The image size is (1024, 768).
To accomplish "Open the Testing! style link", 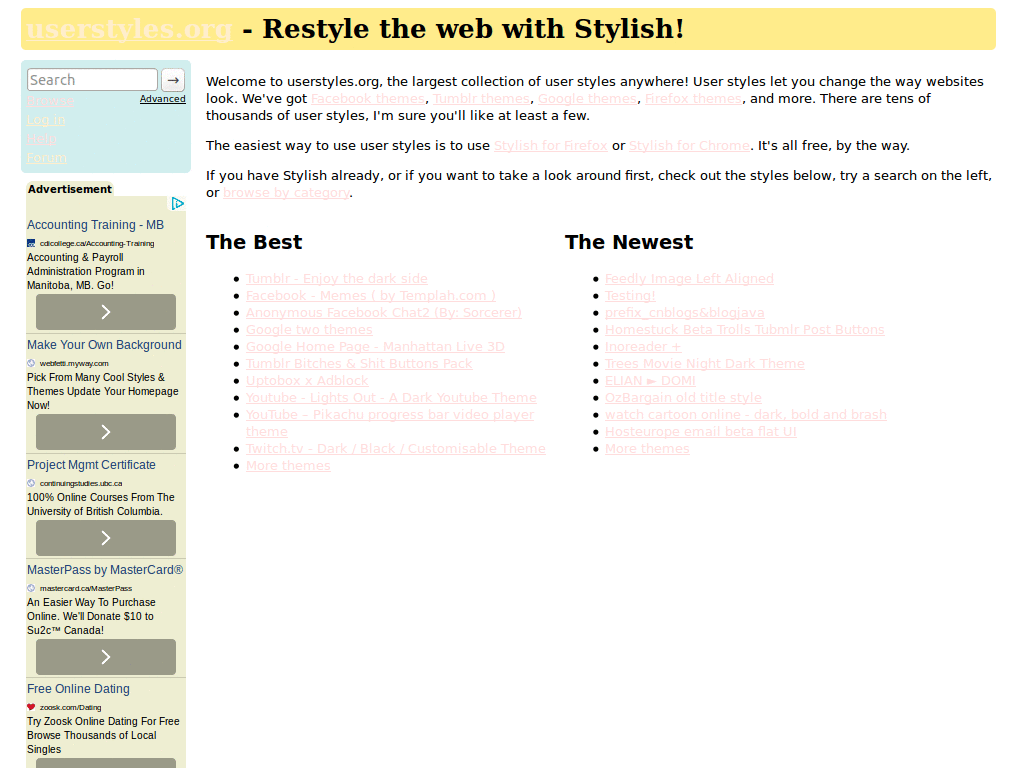I will 630,296.
